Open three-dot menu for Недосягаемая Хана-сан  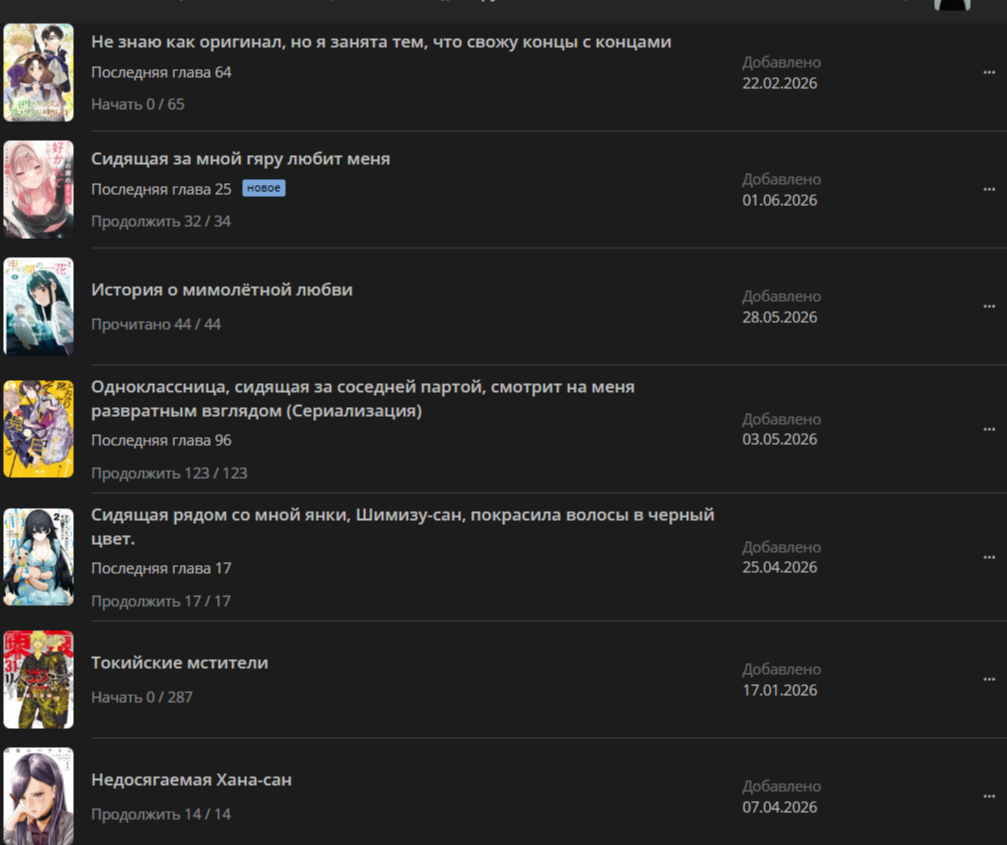989,796
